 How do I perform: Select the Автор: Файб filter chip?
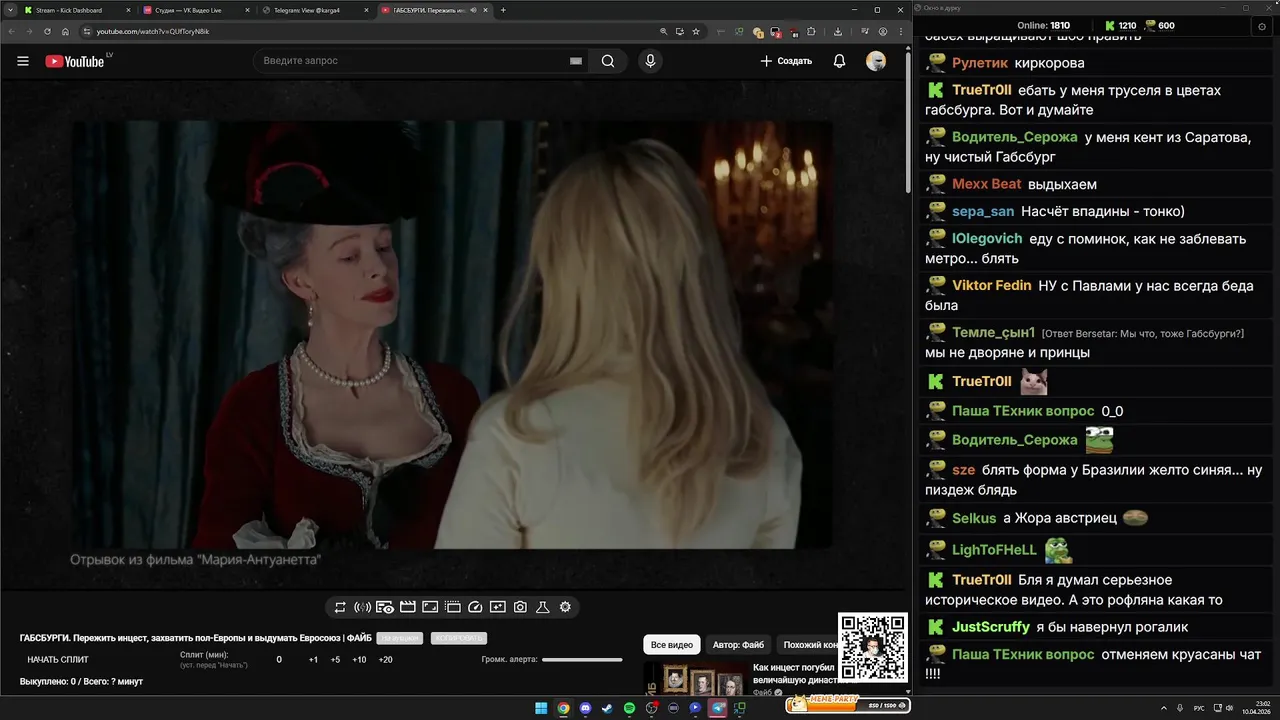(738, 645)
